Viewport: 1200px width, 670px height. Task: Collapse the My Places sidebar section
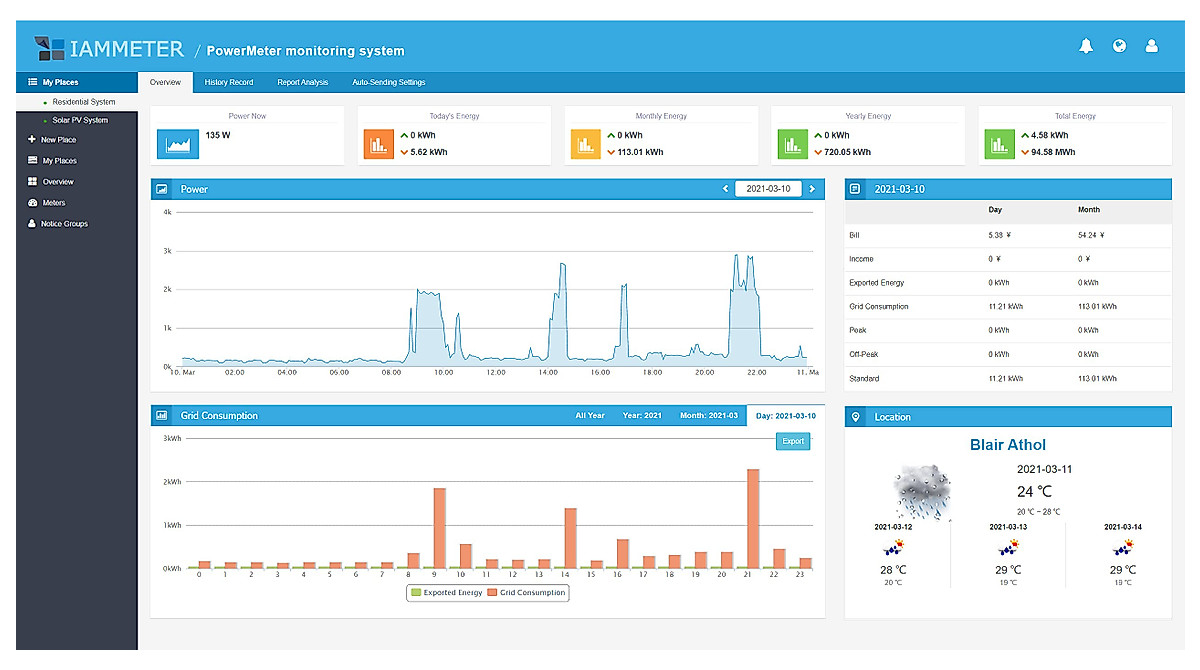60,82
